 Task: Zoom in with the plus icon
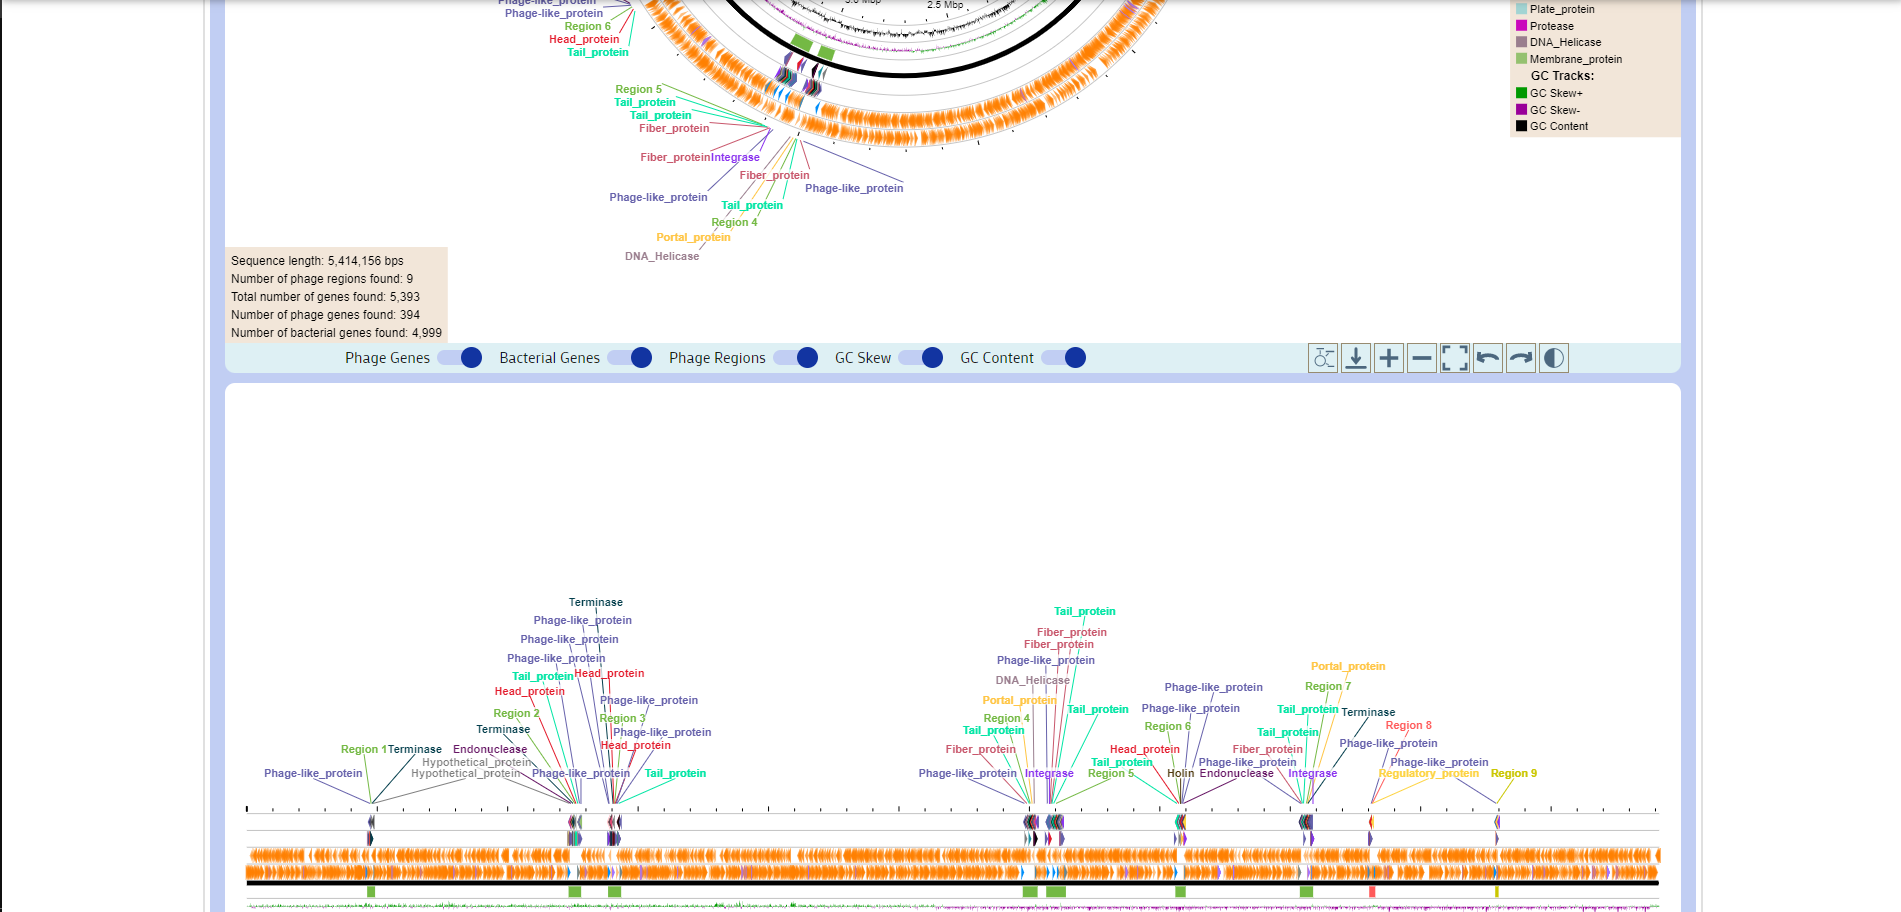(1389, 358)
